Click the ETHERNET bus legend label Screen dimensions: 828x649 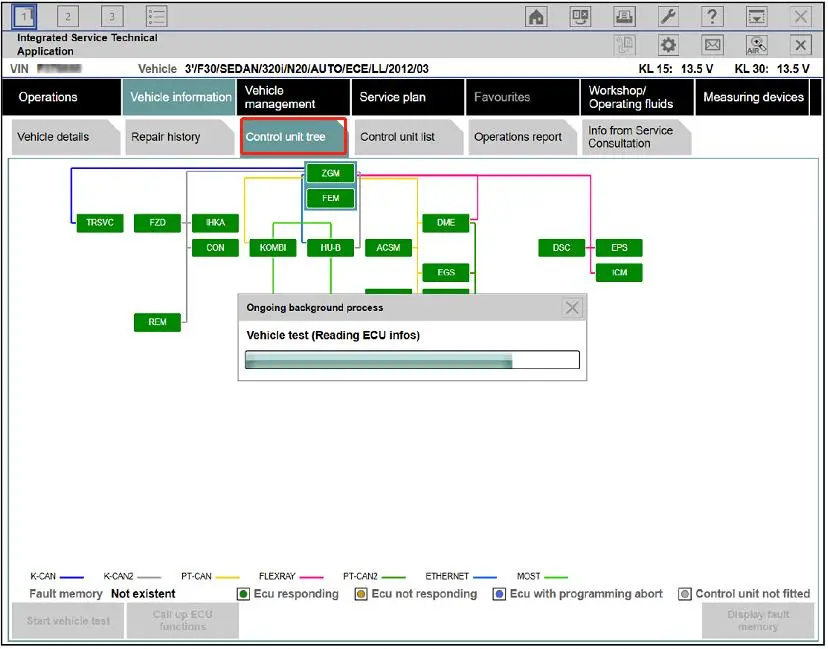447,577
